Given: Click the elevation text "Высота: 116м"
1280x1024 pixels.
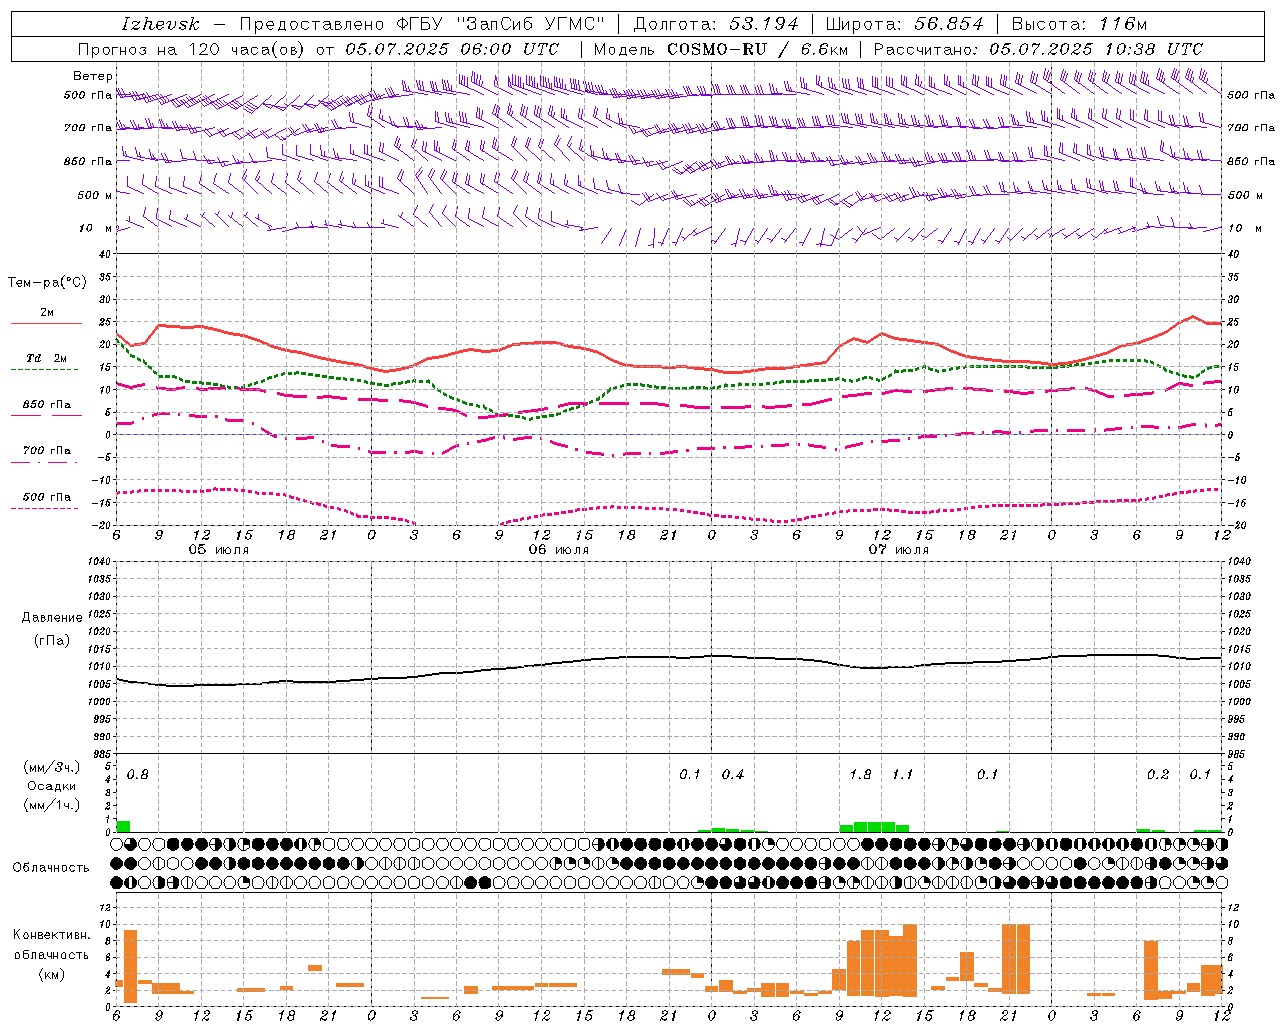Looking at the screenshot, I should (1079, 24).
